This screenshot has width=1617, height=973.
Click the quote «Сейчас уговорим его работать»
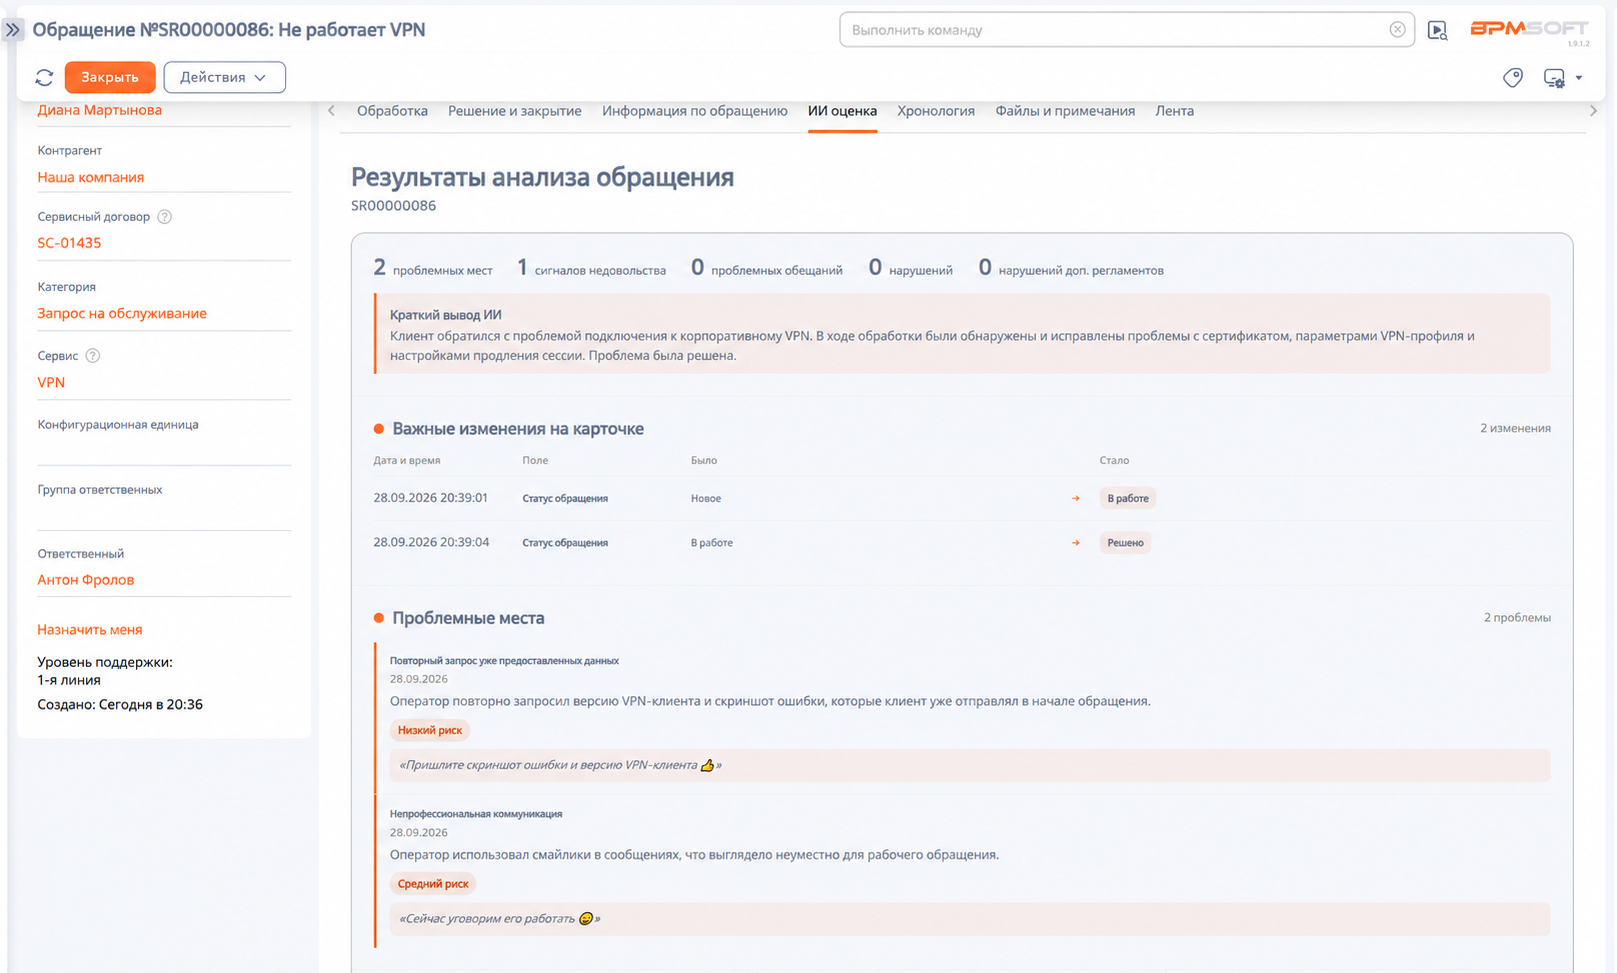(x=499, y=919)
